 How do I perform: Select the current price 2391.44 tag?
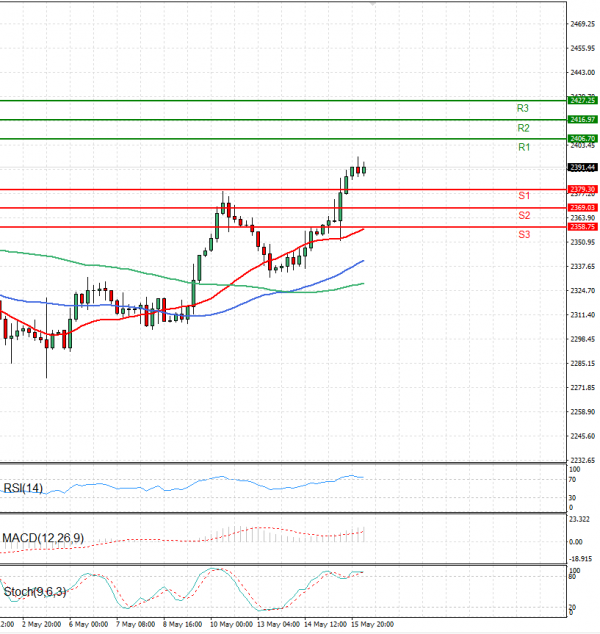tap(583, 167)
